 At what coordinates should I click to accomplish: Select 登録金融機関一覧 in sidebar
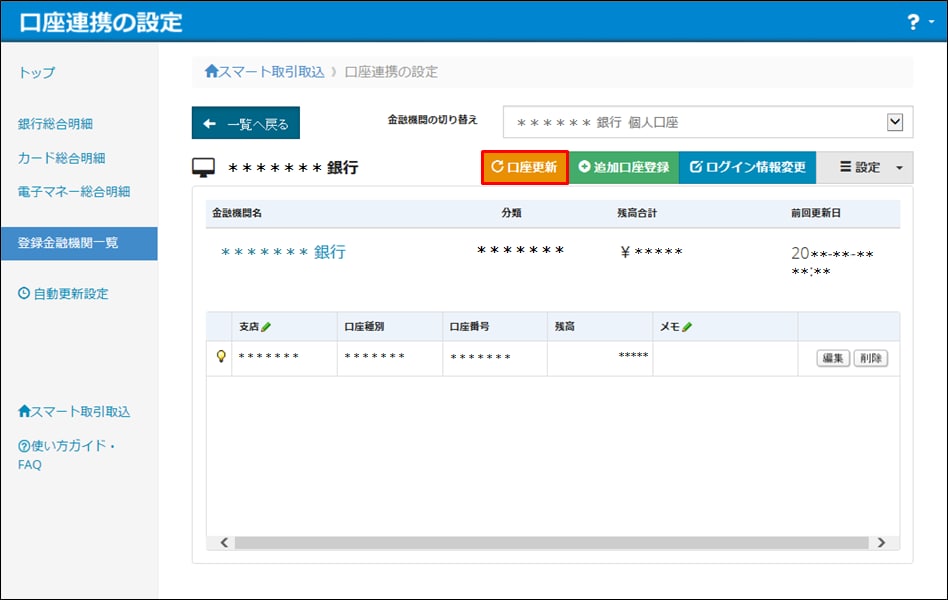tap(79, 243)
